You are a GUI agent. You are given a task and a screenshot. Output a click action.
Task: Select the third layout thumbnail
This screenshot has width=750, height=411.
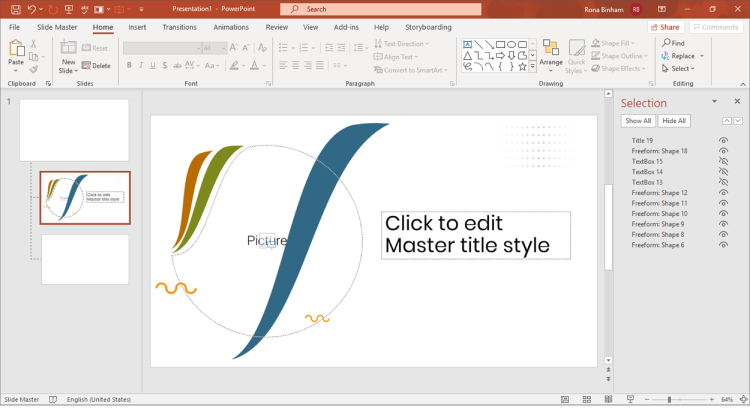tap(85, 259)
